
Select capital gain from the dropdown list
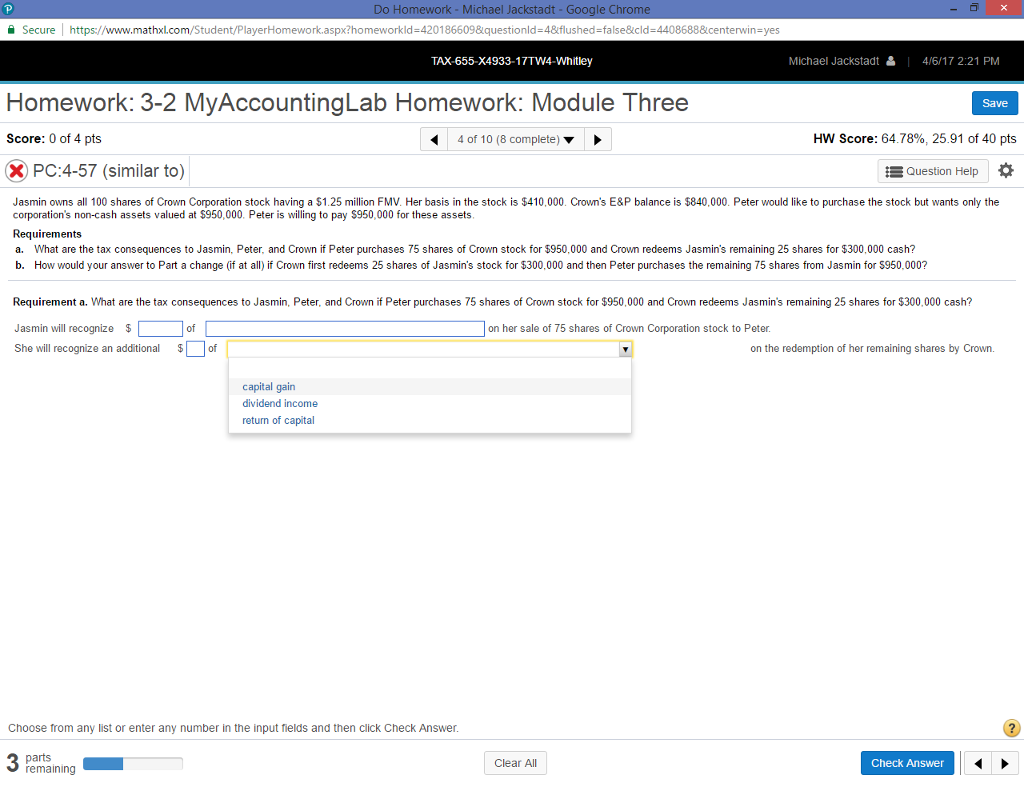[268, 386]
